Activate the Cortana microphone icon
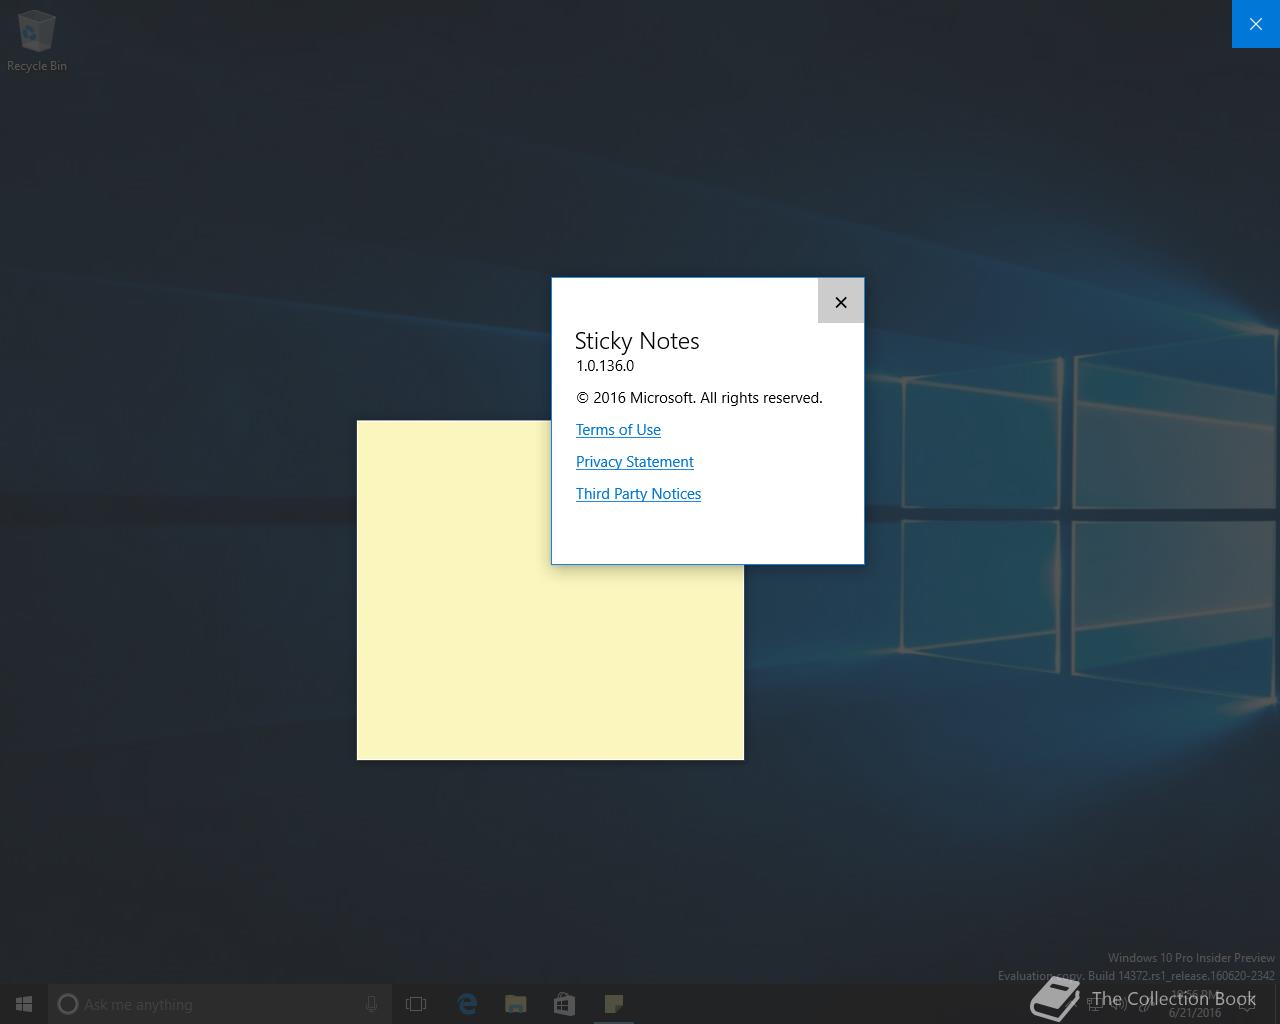This screenshot has height=1024, width=1280. pyautogui.click(x=371, y=1004)
